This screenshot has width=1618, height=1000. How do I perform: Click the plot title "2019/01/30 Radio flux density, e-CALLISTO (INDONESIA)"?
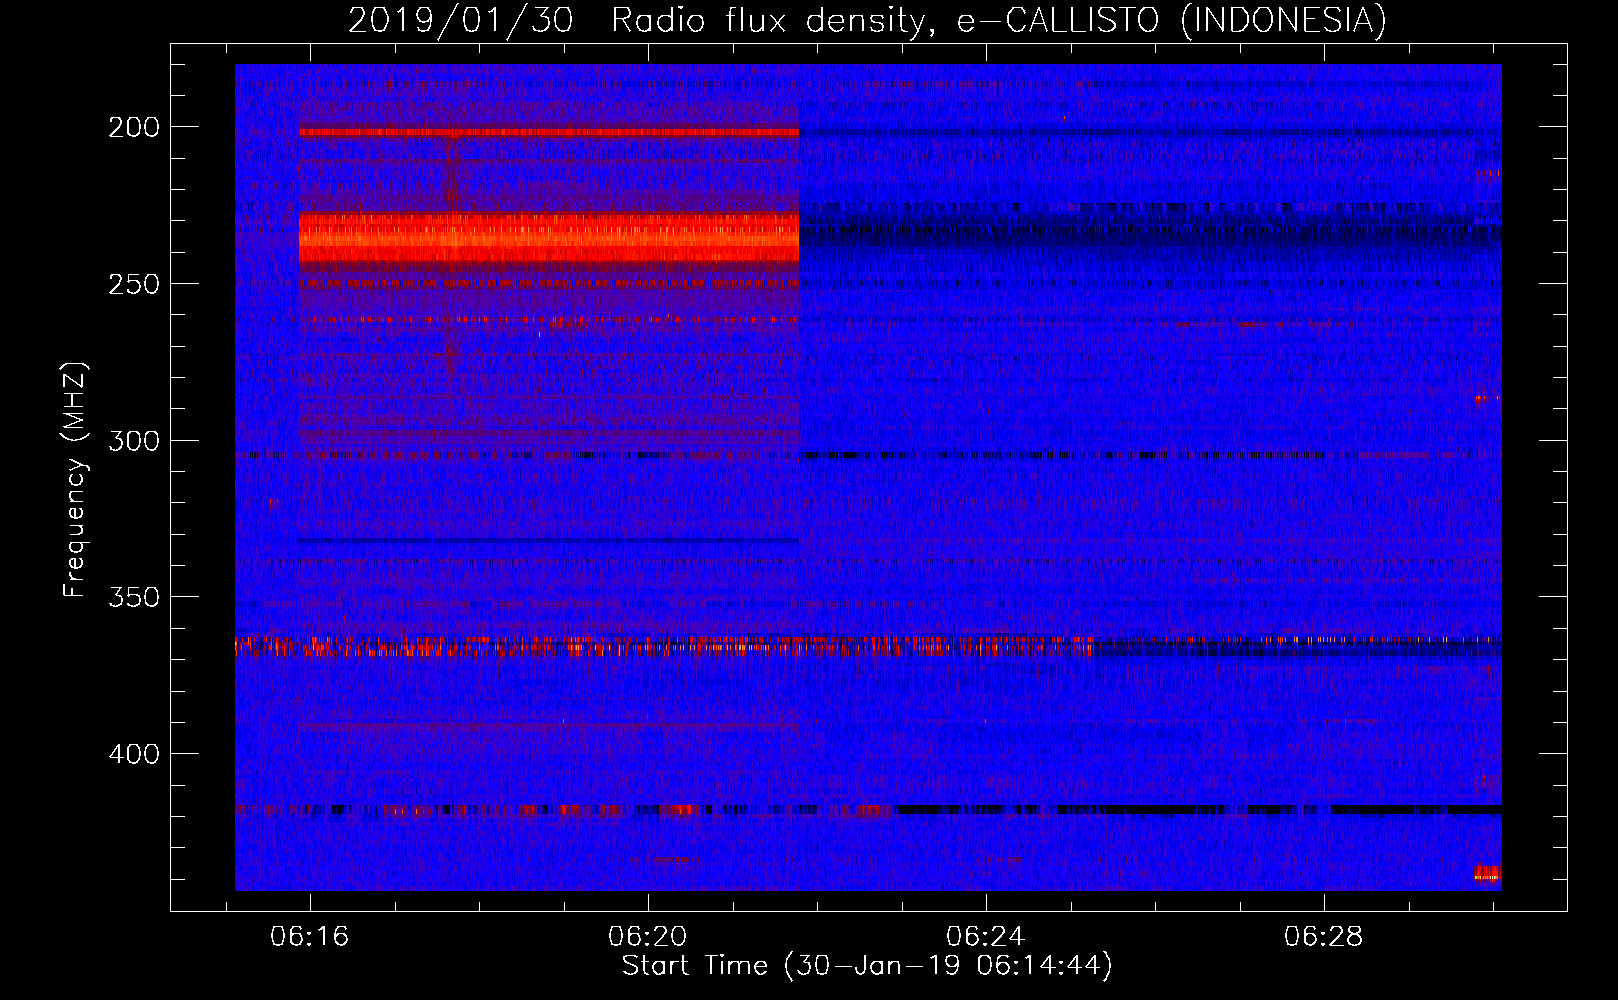(x=867, y=21)
